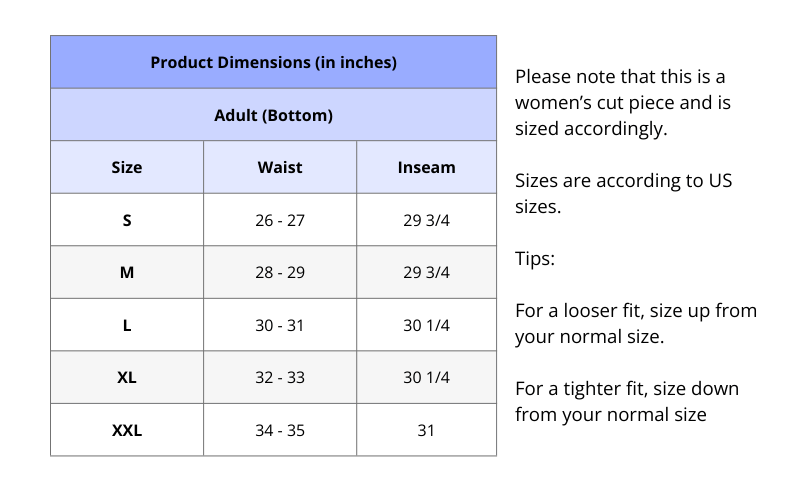800x500 pixels.
Task: Select the looser fit tip text
Action: point(635,323)
